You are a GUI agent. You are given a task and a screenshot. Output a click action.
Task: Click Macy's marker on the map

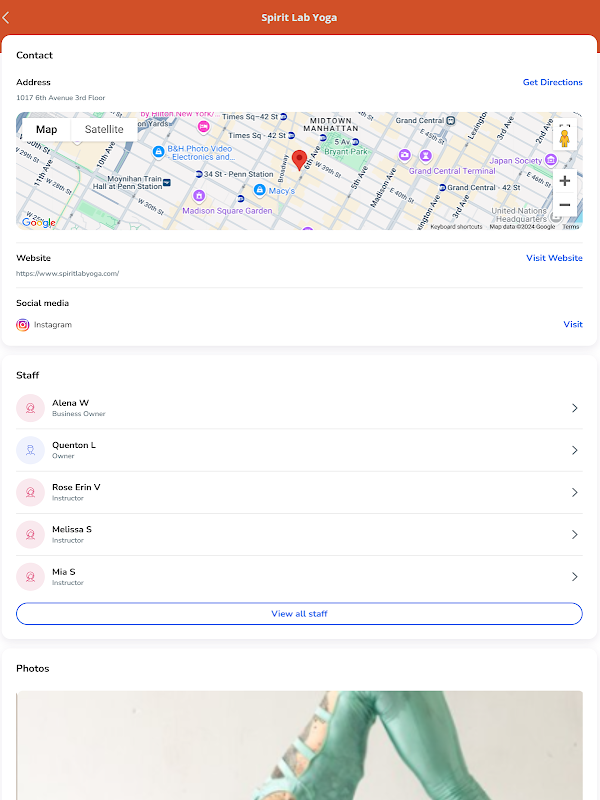260,190
